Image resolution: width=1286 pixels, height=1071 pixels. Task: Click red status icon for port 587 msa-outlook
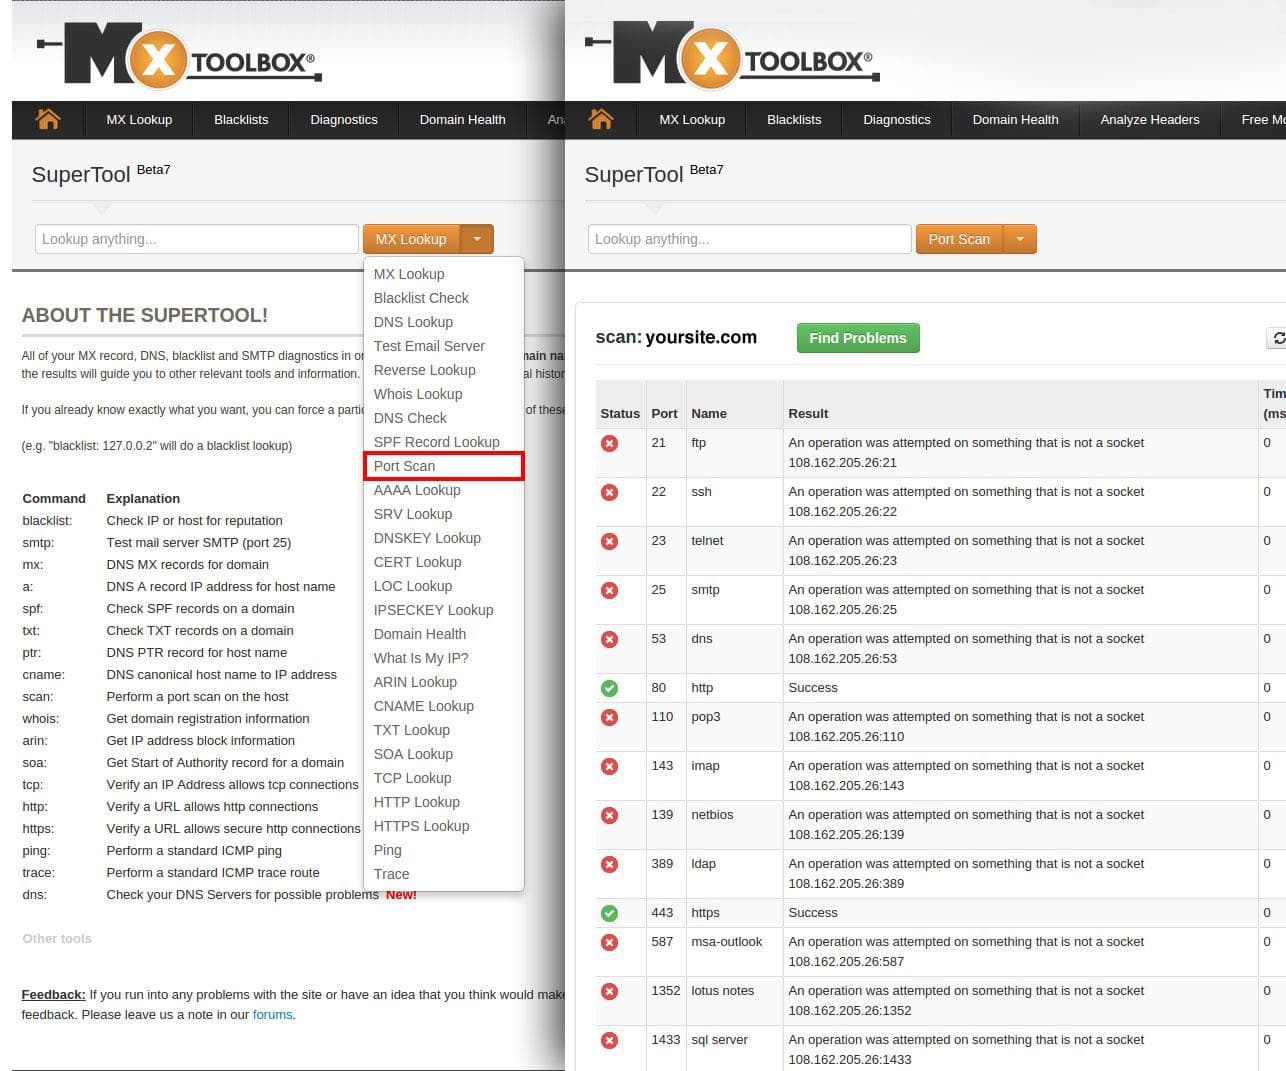coord(609,942)
